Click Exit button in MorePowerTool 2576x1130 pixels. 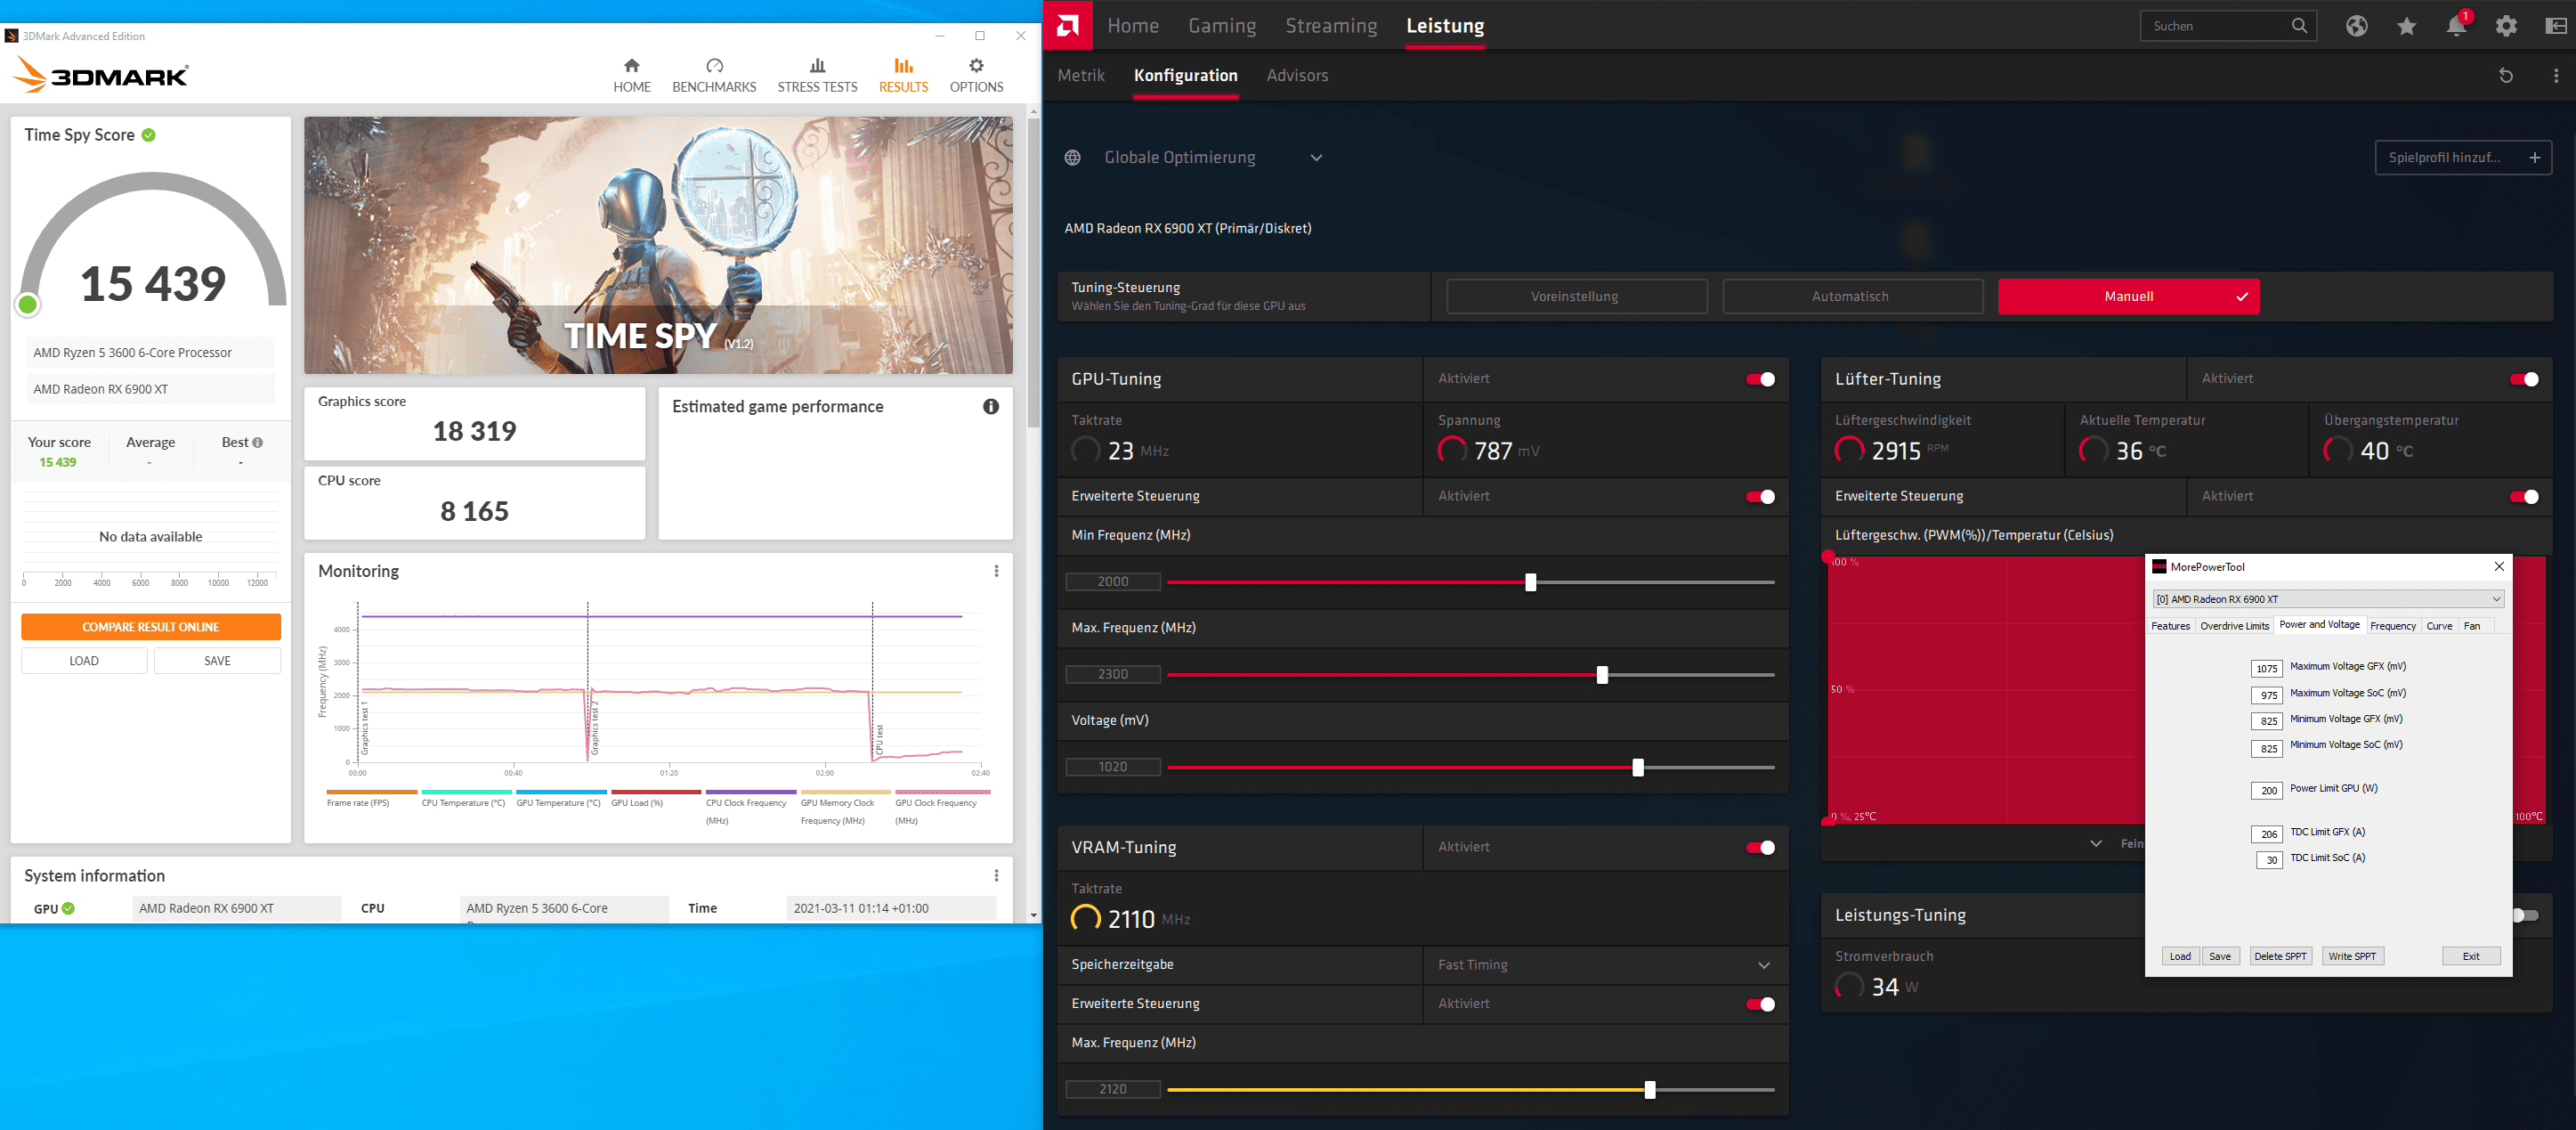[x=2470, y=956]
